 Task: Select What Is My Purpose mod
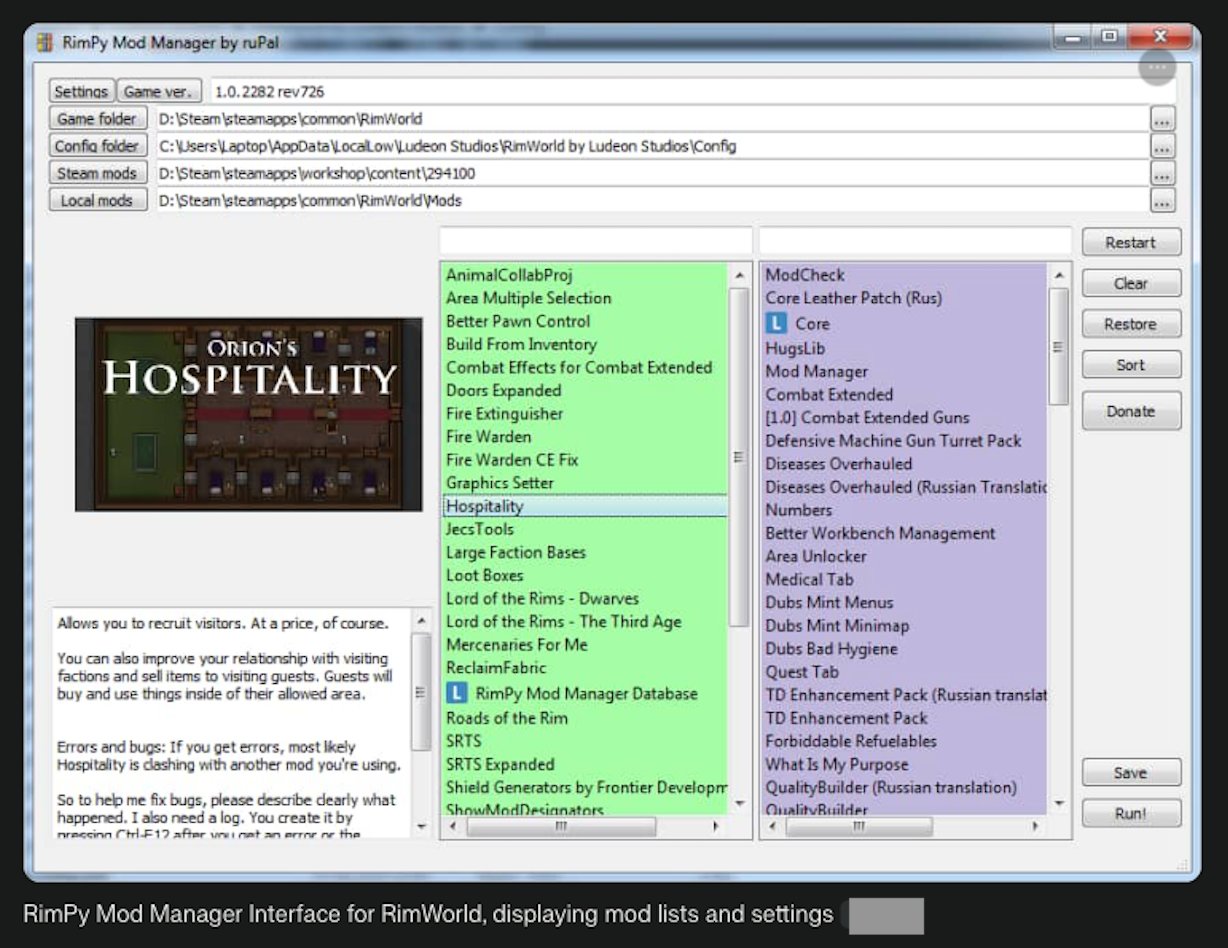coord(837,764)
